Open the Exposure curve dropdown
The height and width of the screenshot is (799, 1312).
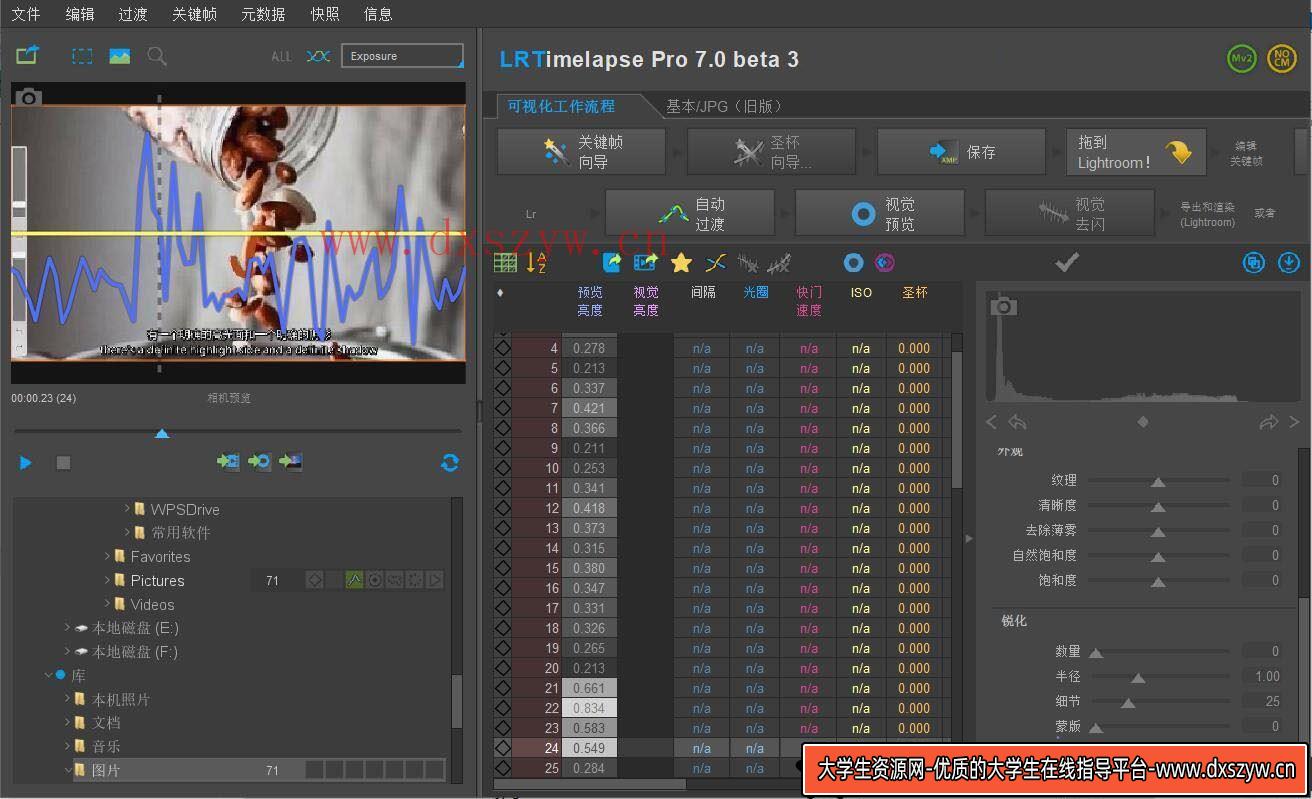coord(402,56)
